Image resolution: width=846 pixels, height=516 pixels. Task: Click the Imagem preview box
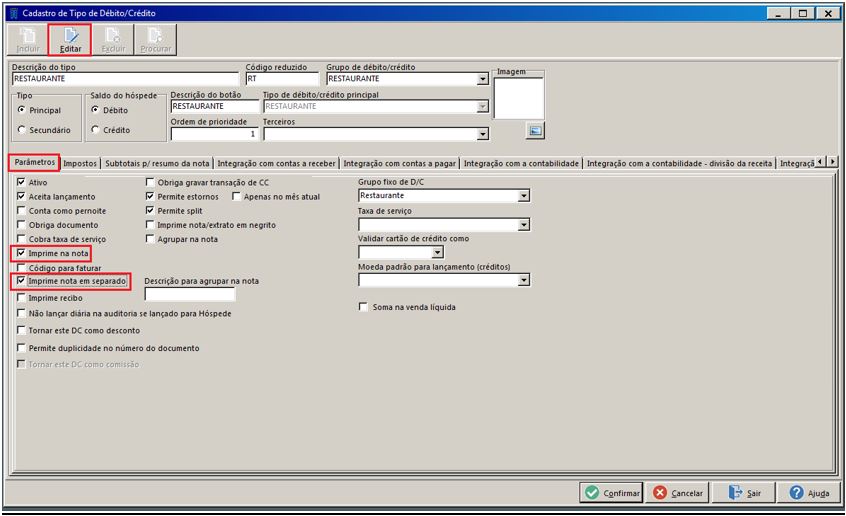[x=518, y=98]
